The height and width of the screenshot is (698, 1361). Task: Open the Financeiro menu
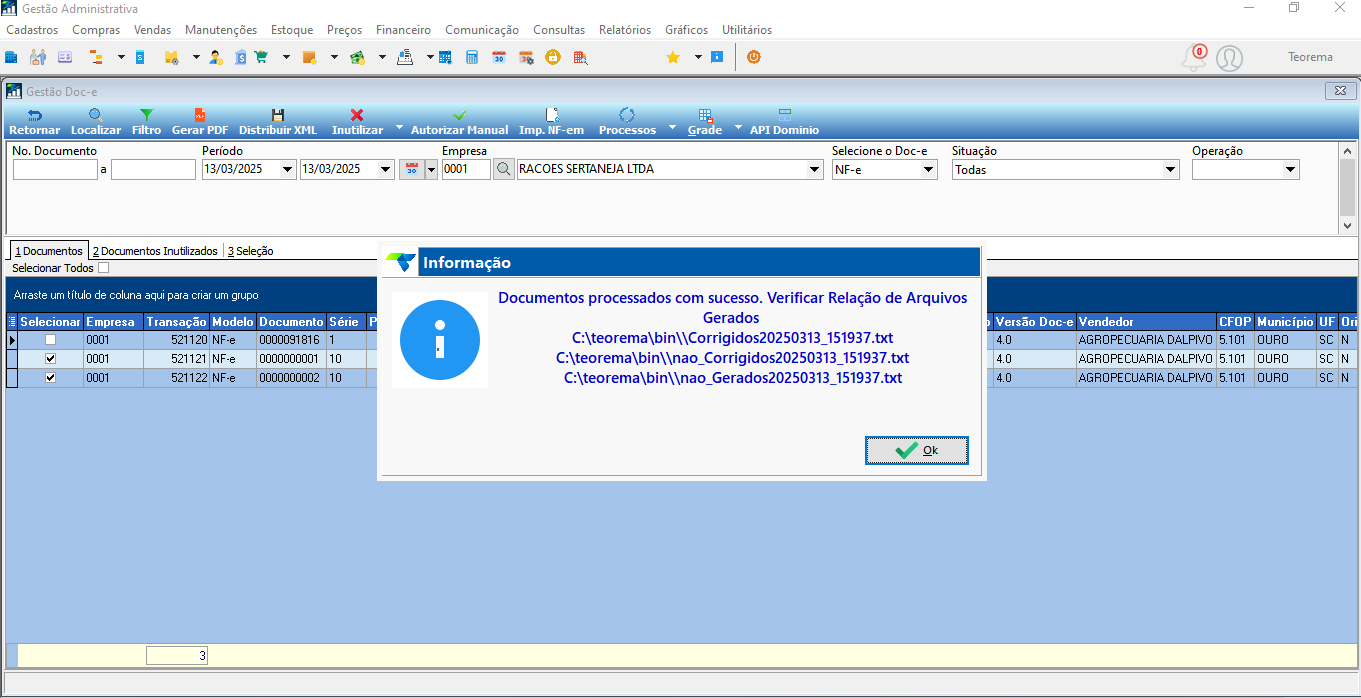(x=403, y=30)
